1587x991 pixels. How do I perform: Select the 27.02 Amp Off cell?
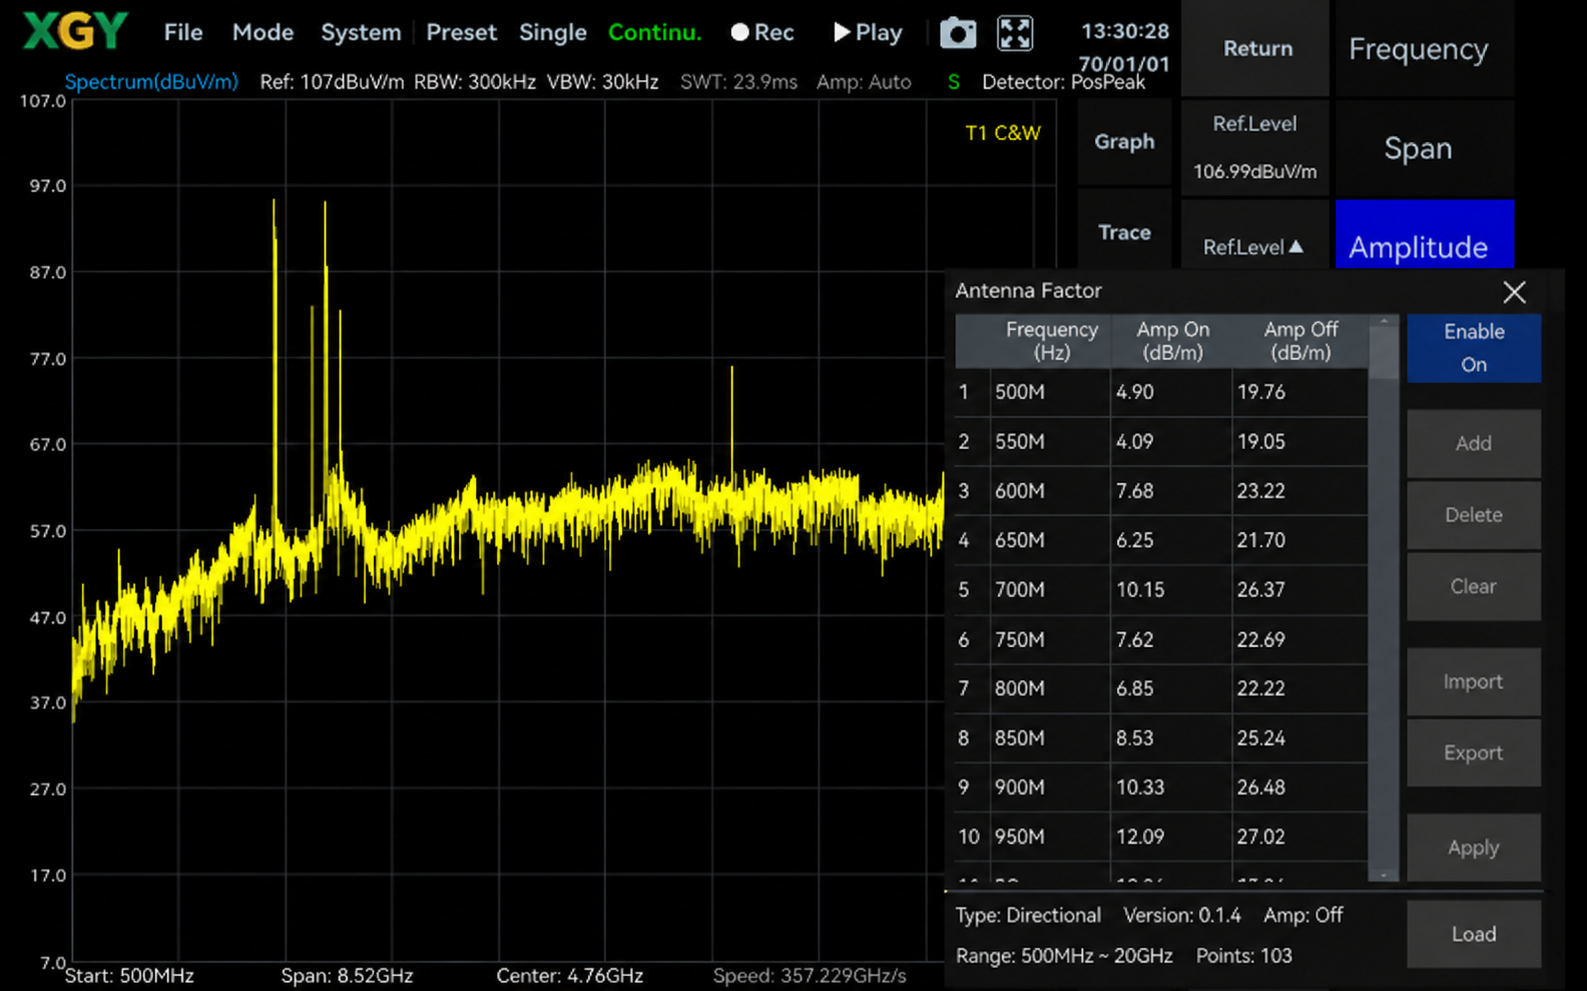(1300, 836)
